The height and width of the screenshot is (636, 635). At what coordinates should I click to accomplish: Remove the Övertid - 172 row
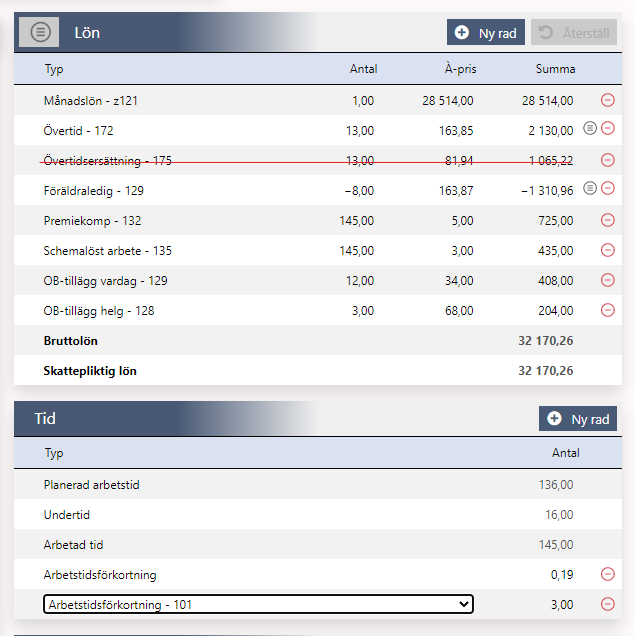pos(607,129)
